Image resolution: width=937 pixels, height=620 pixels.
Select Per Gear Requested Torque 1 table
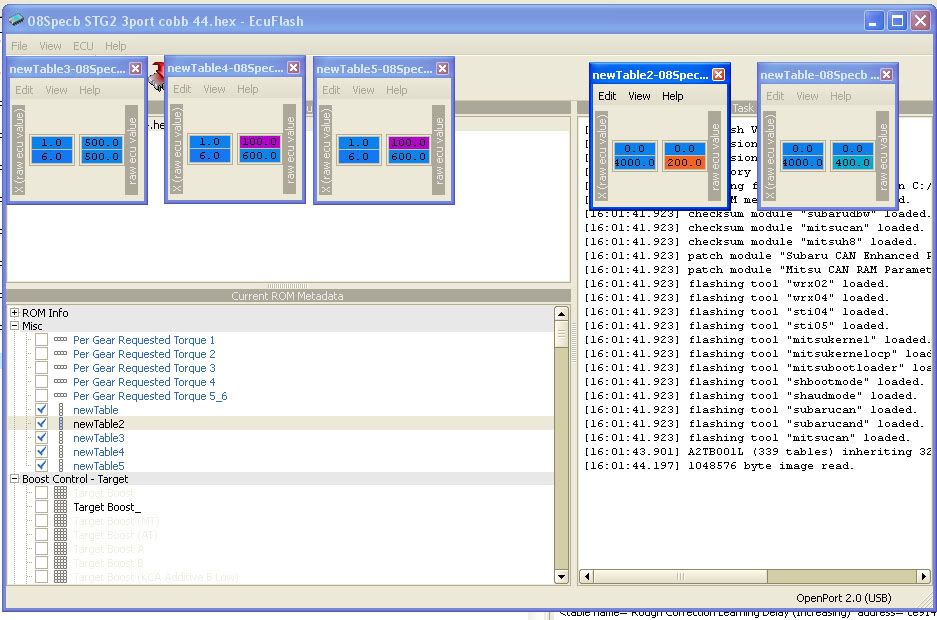143,340
